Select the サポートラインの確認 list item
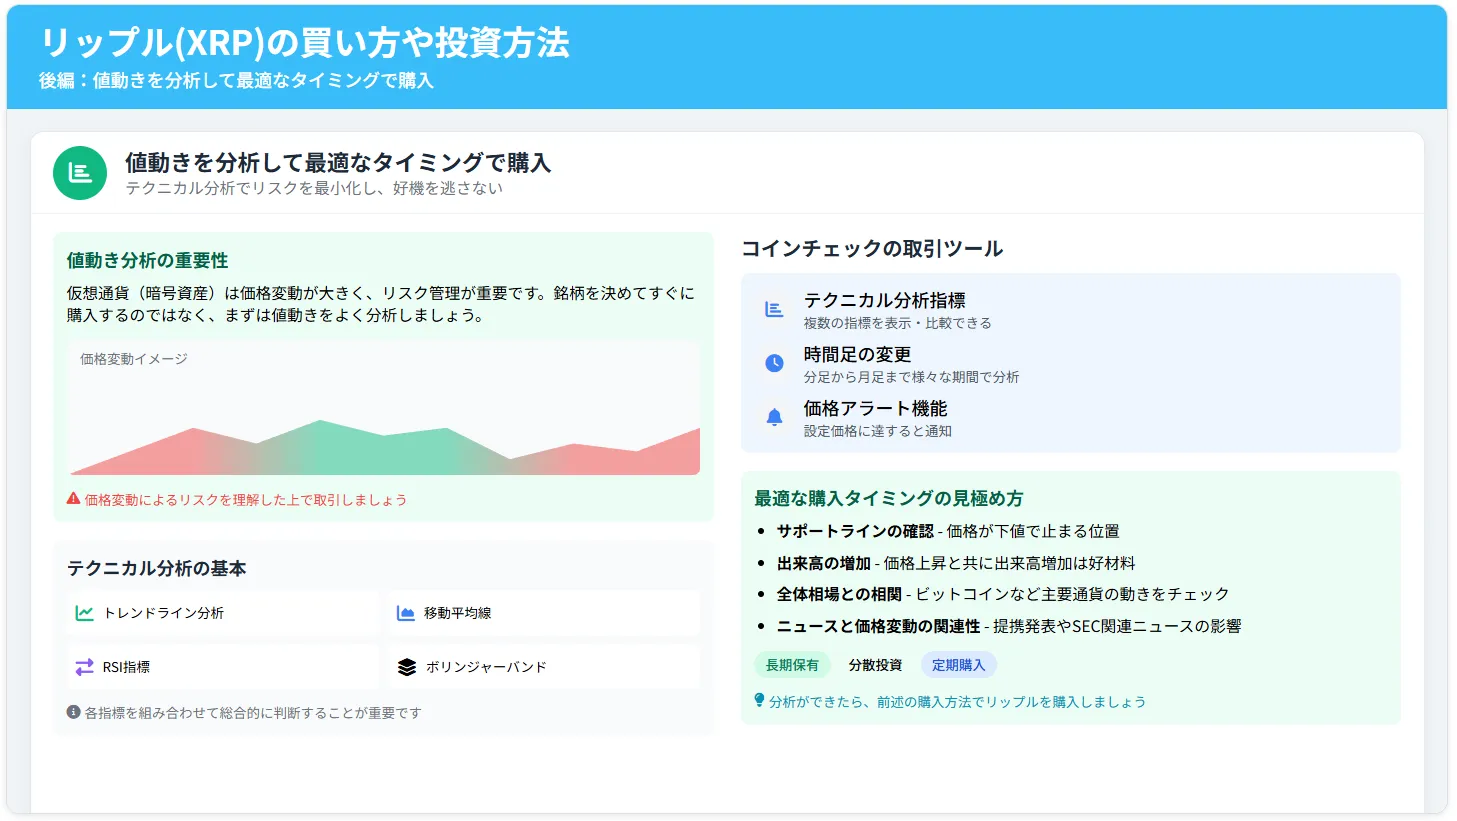 pos(950,531)
